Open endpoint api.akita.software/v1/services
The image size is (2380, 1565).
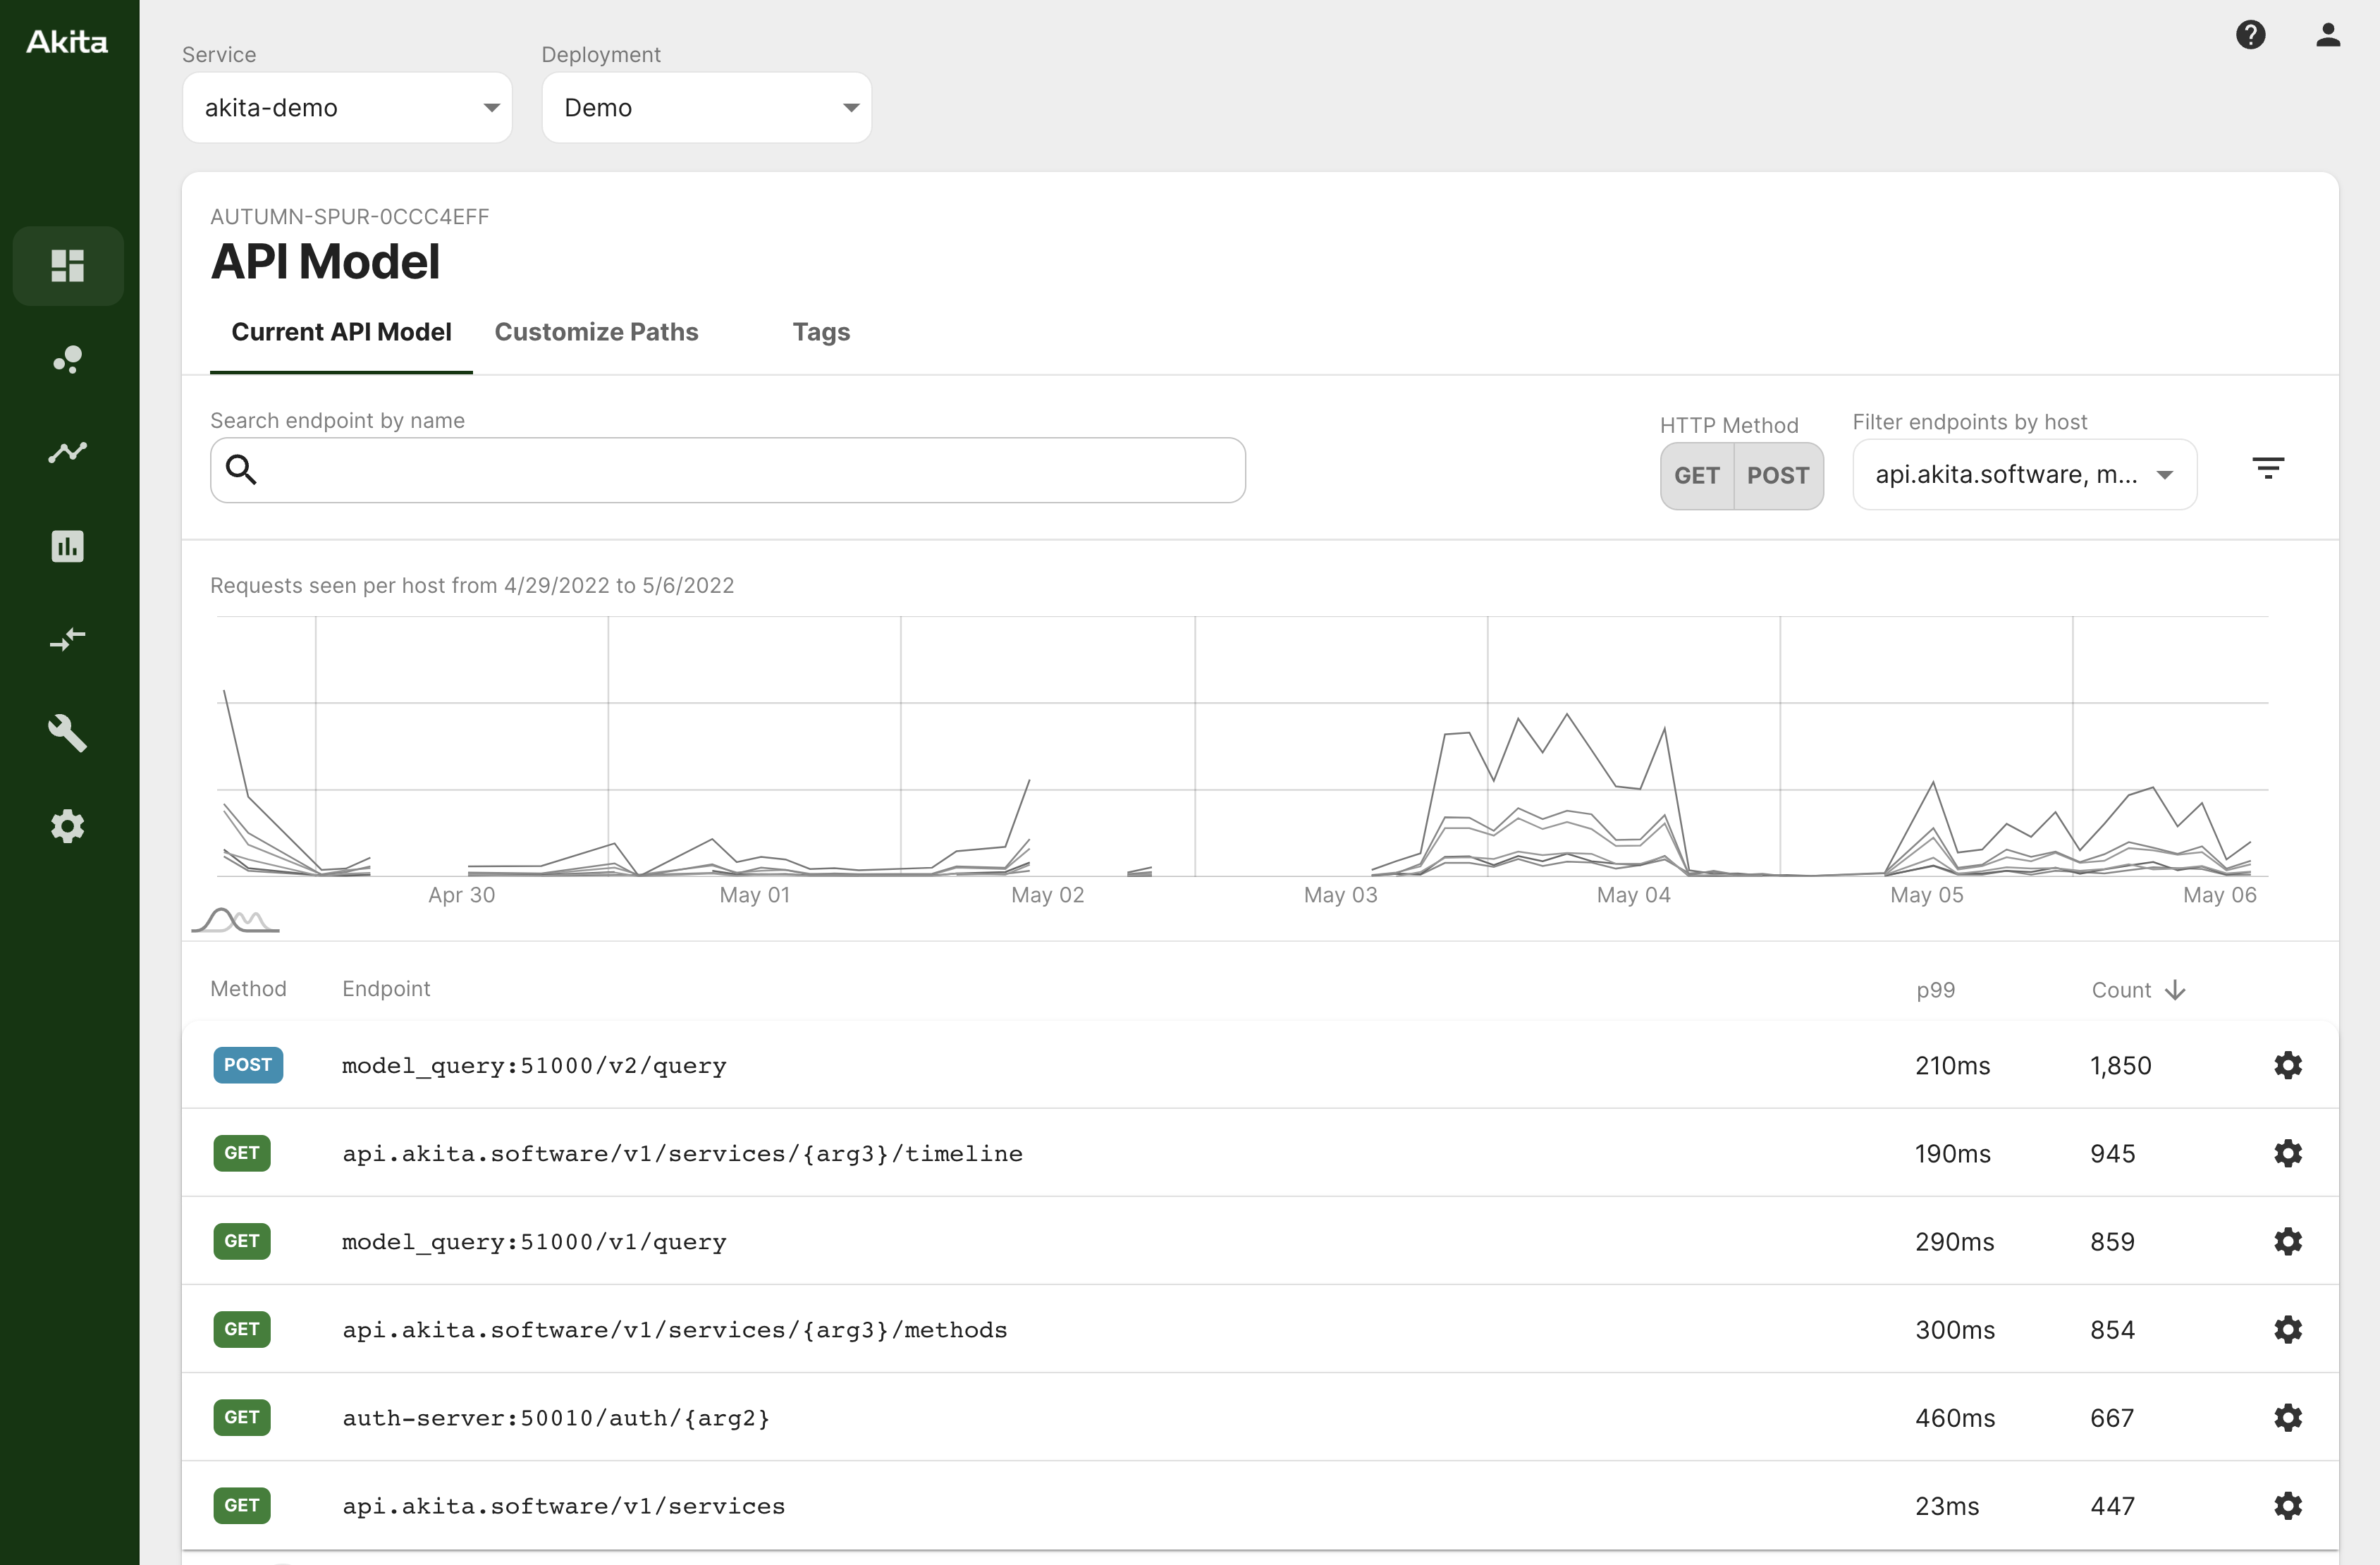coord(564,1506)
